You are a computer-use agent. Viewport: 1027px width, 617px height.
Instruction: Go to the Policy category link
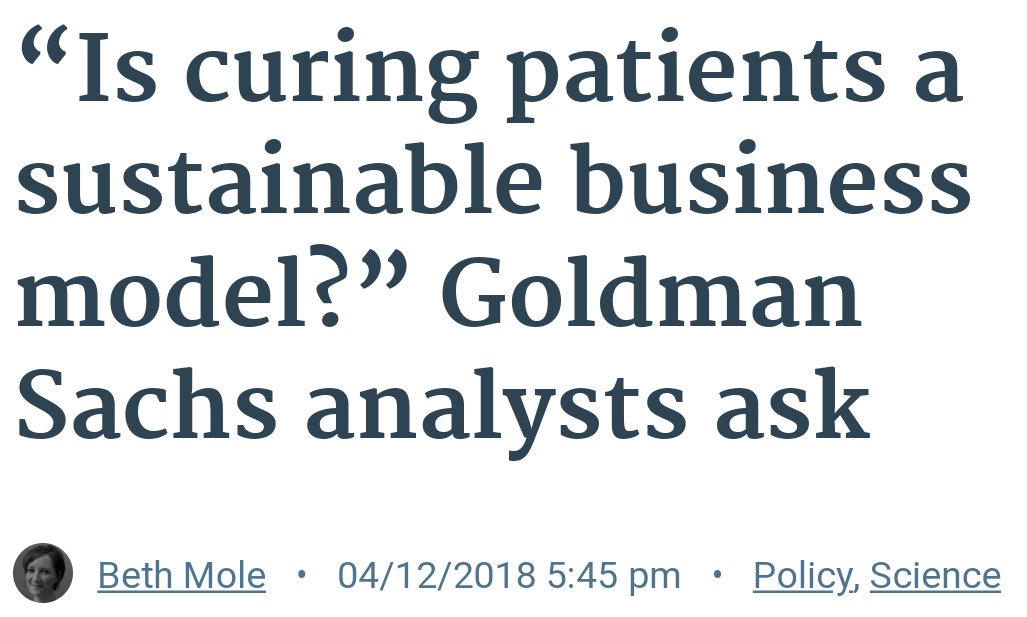coord(804,576)
